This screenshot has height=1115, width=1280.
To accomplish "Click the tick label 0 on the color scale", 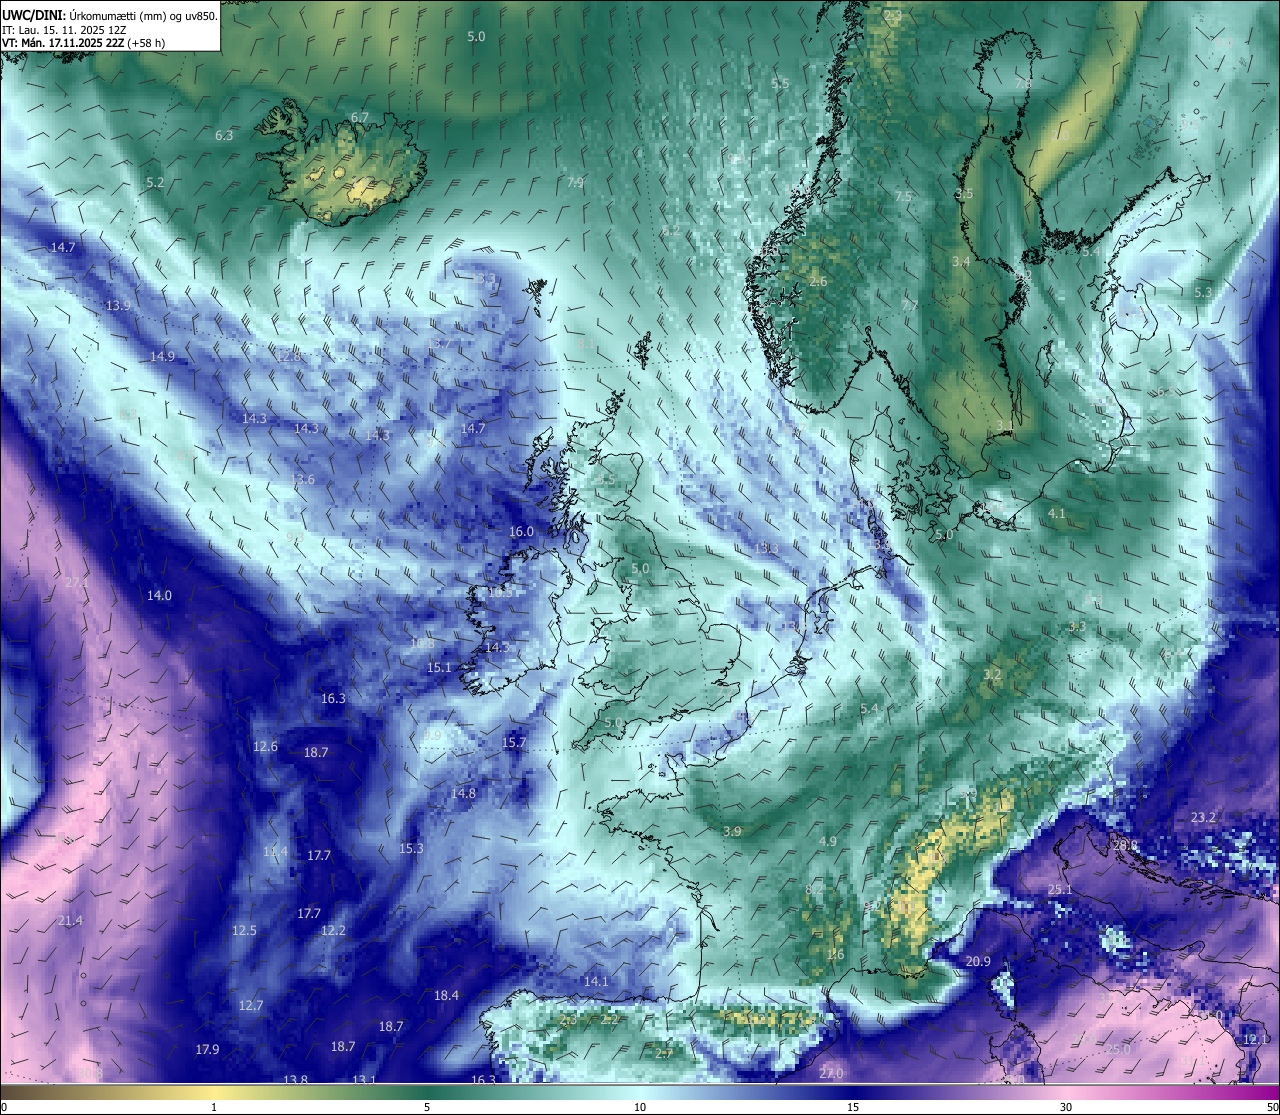I will 3,1107.
